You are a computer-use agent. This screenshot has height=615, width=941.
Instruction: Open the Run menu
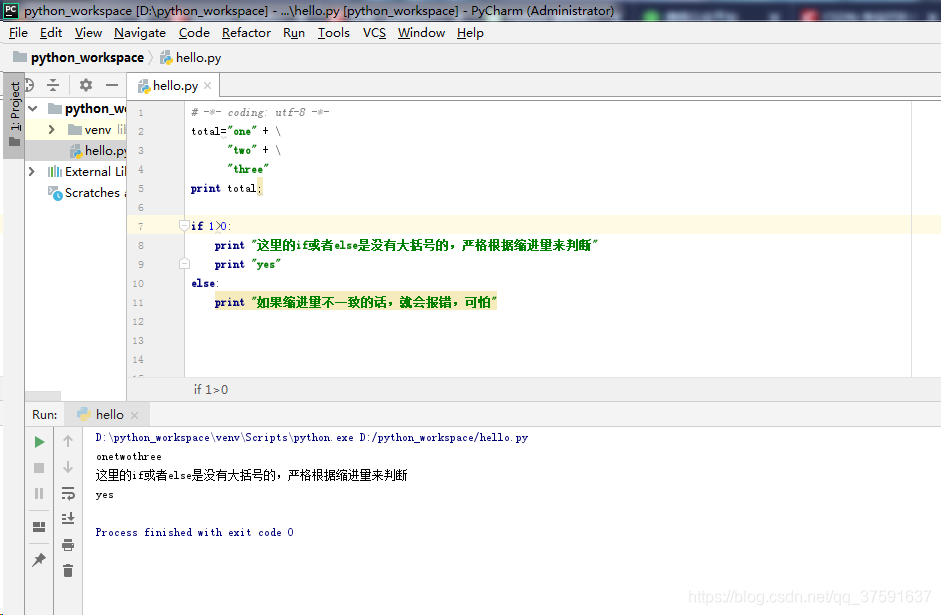point(293,32)
